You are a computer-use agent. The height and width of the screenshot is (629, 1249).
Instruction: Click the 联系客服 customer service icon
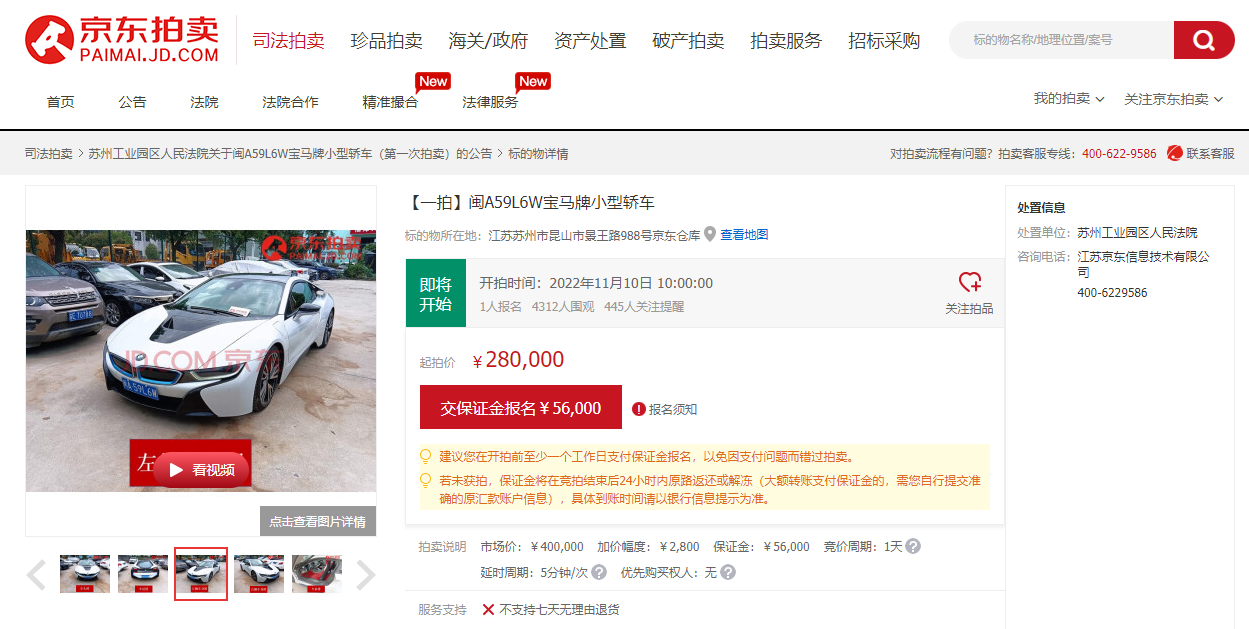pos(1175,153)
